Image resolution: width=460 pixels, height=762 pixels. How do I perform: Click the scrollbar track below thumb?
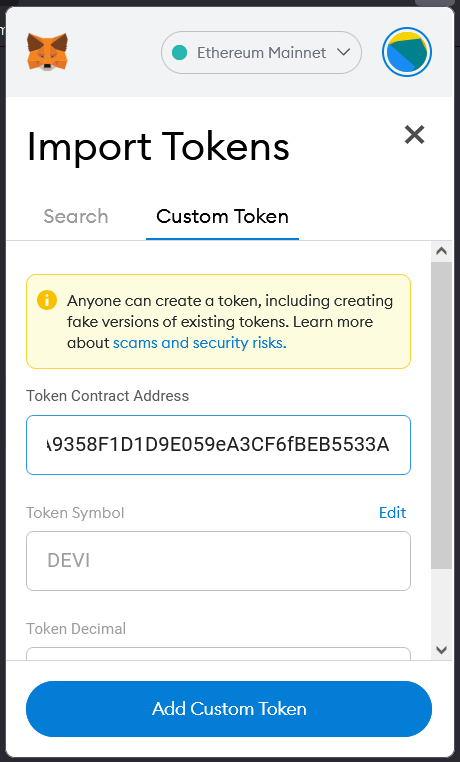[x=442, y=605]
